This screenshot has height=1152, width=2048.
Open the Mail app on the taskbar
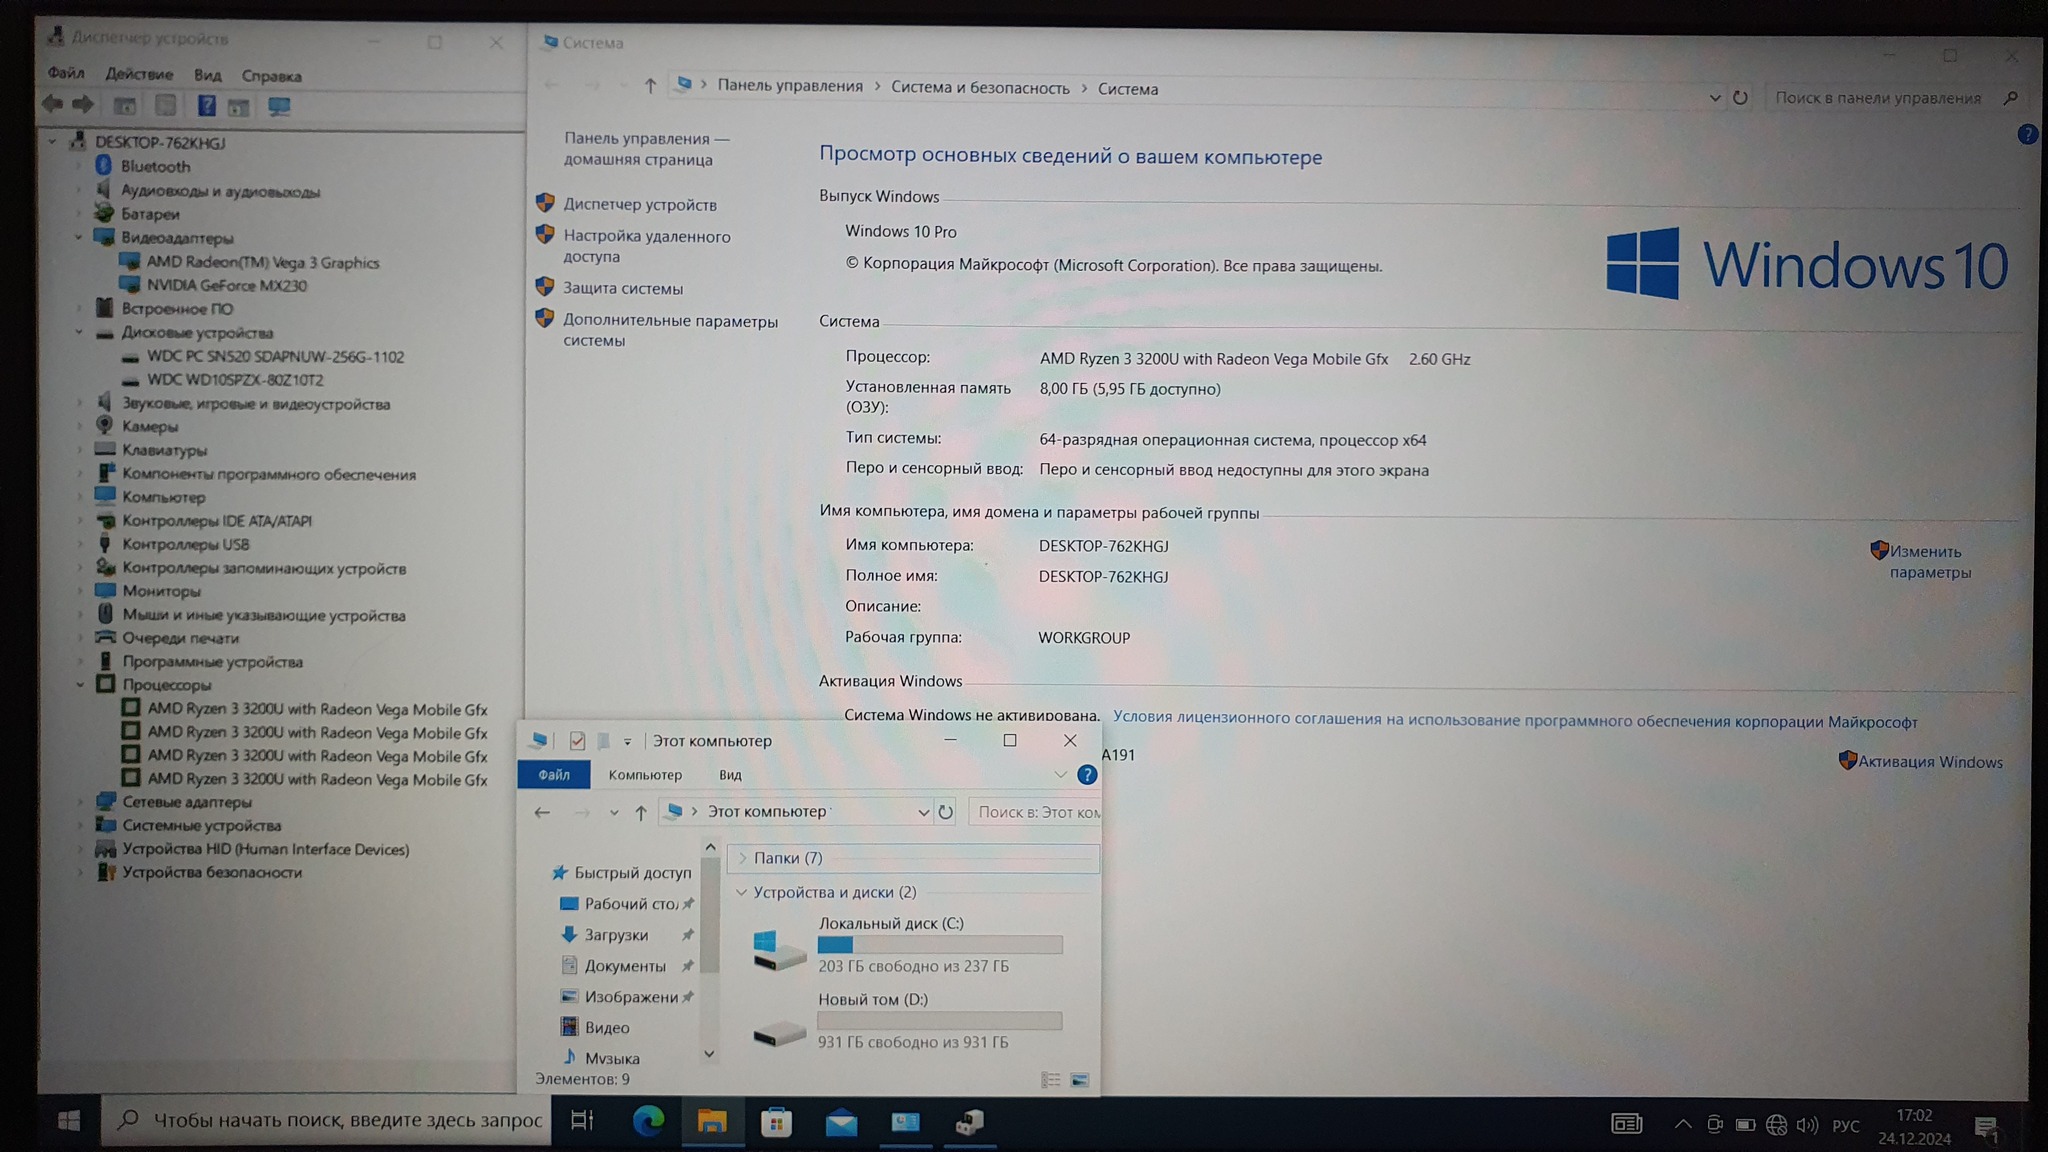click(x=841, y=1122)
